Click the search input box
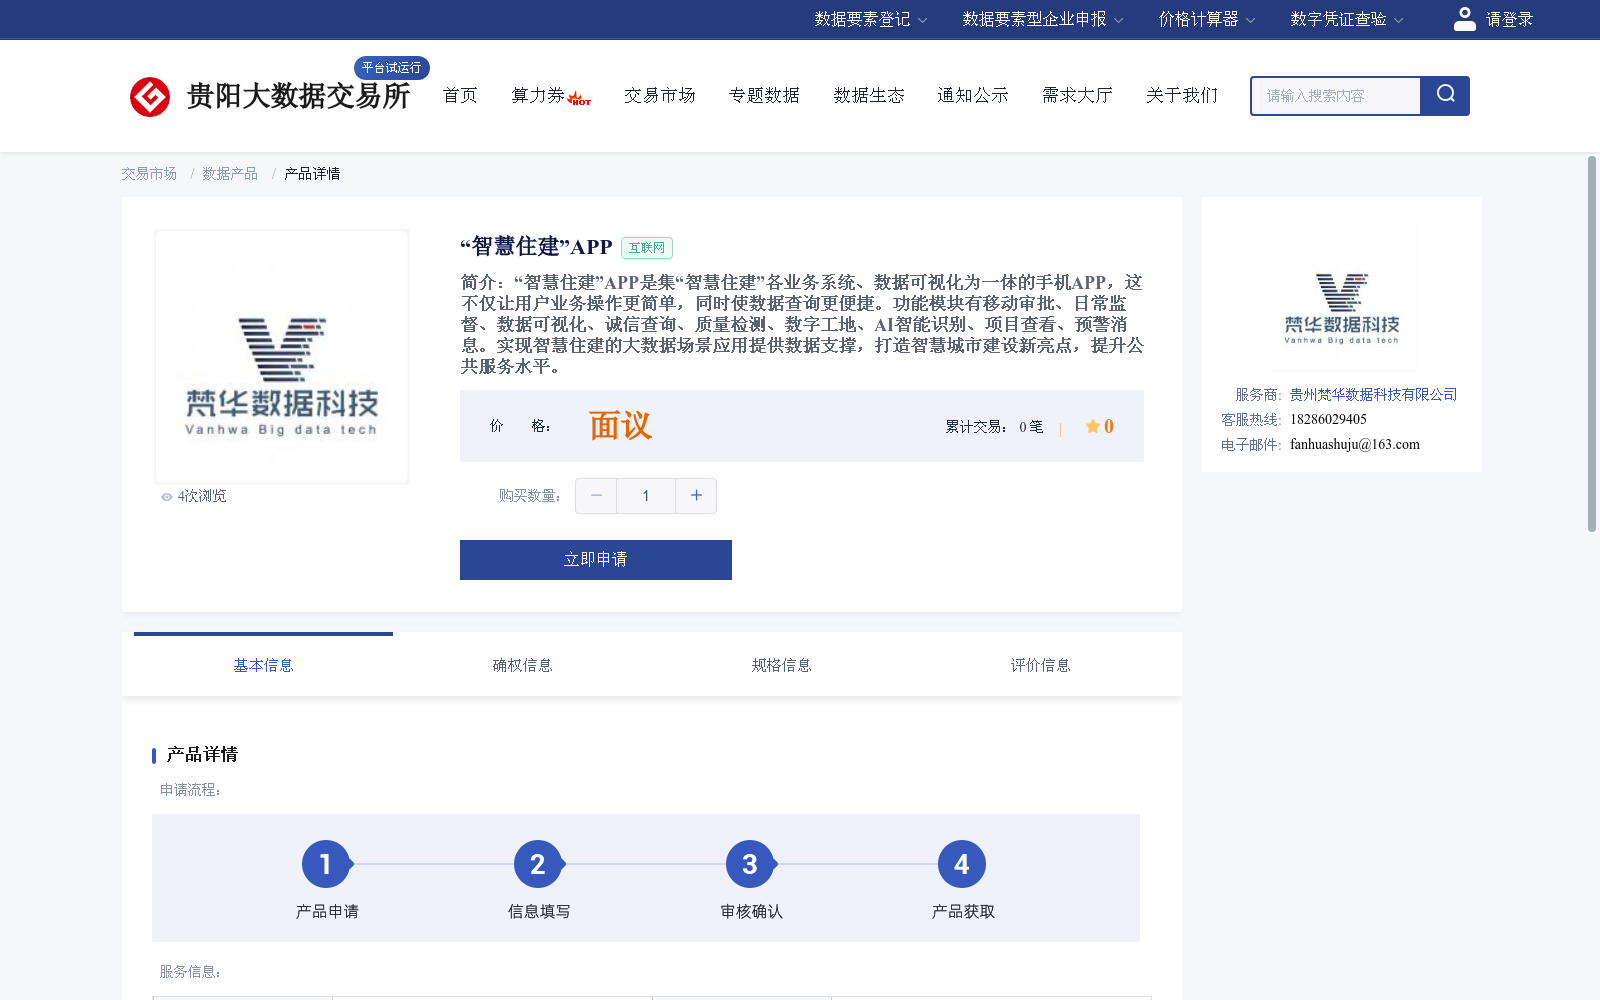 pos(1336,96)
